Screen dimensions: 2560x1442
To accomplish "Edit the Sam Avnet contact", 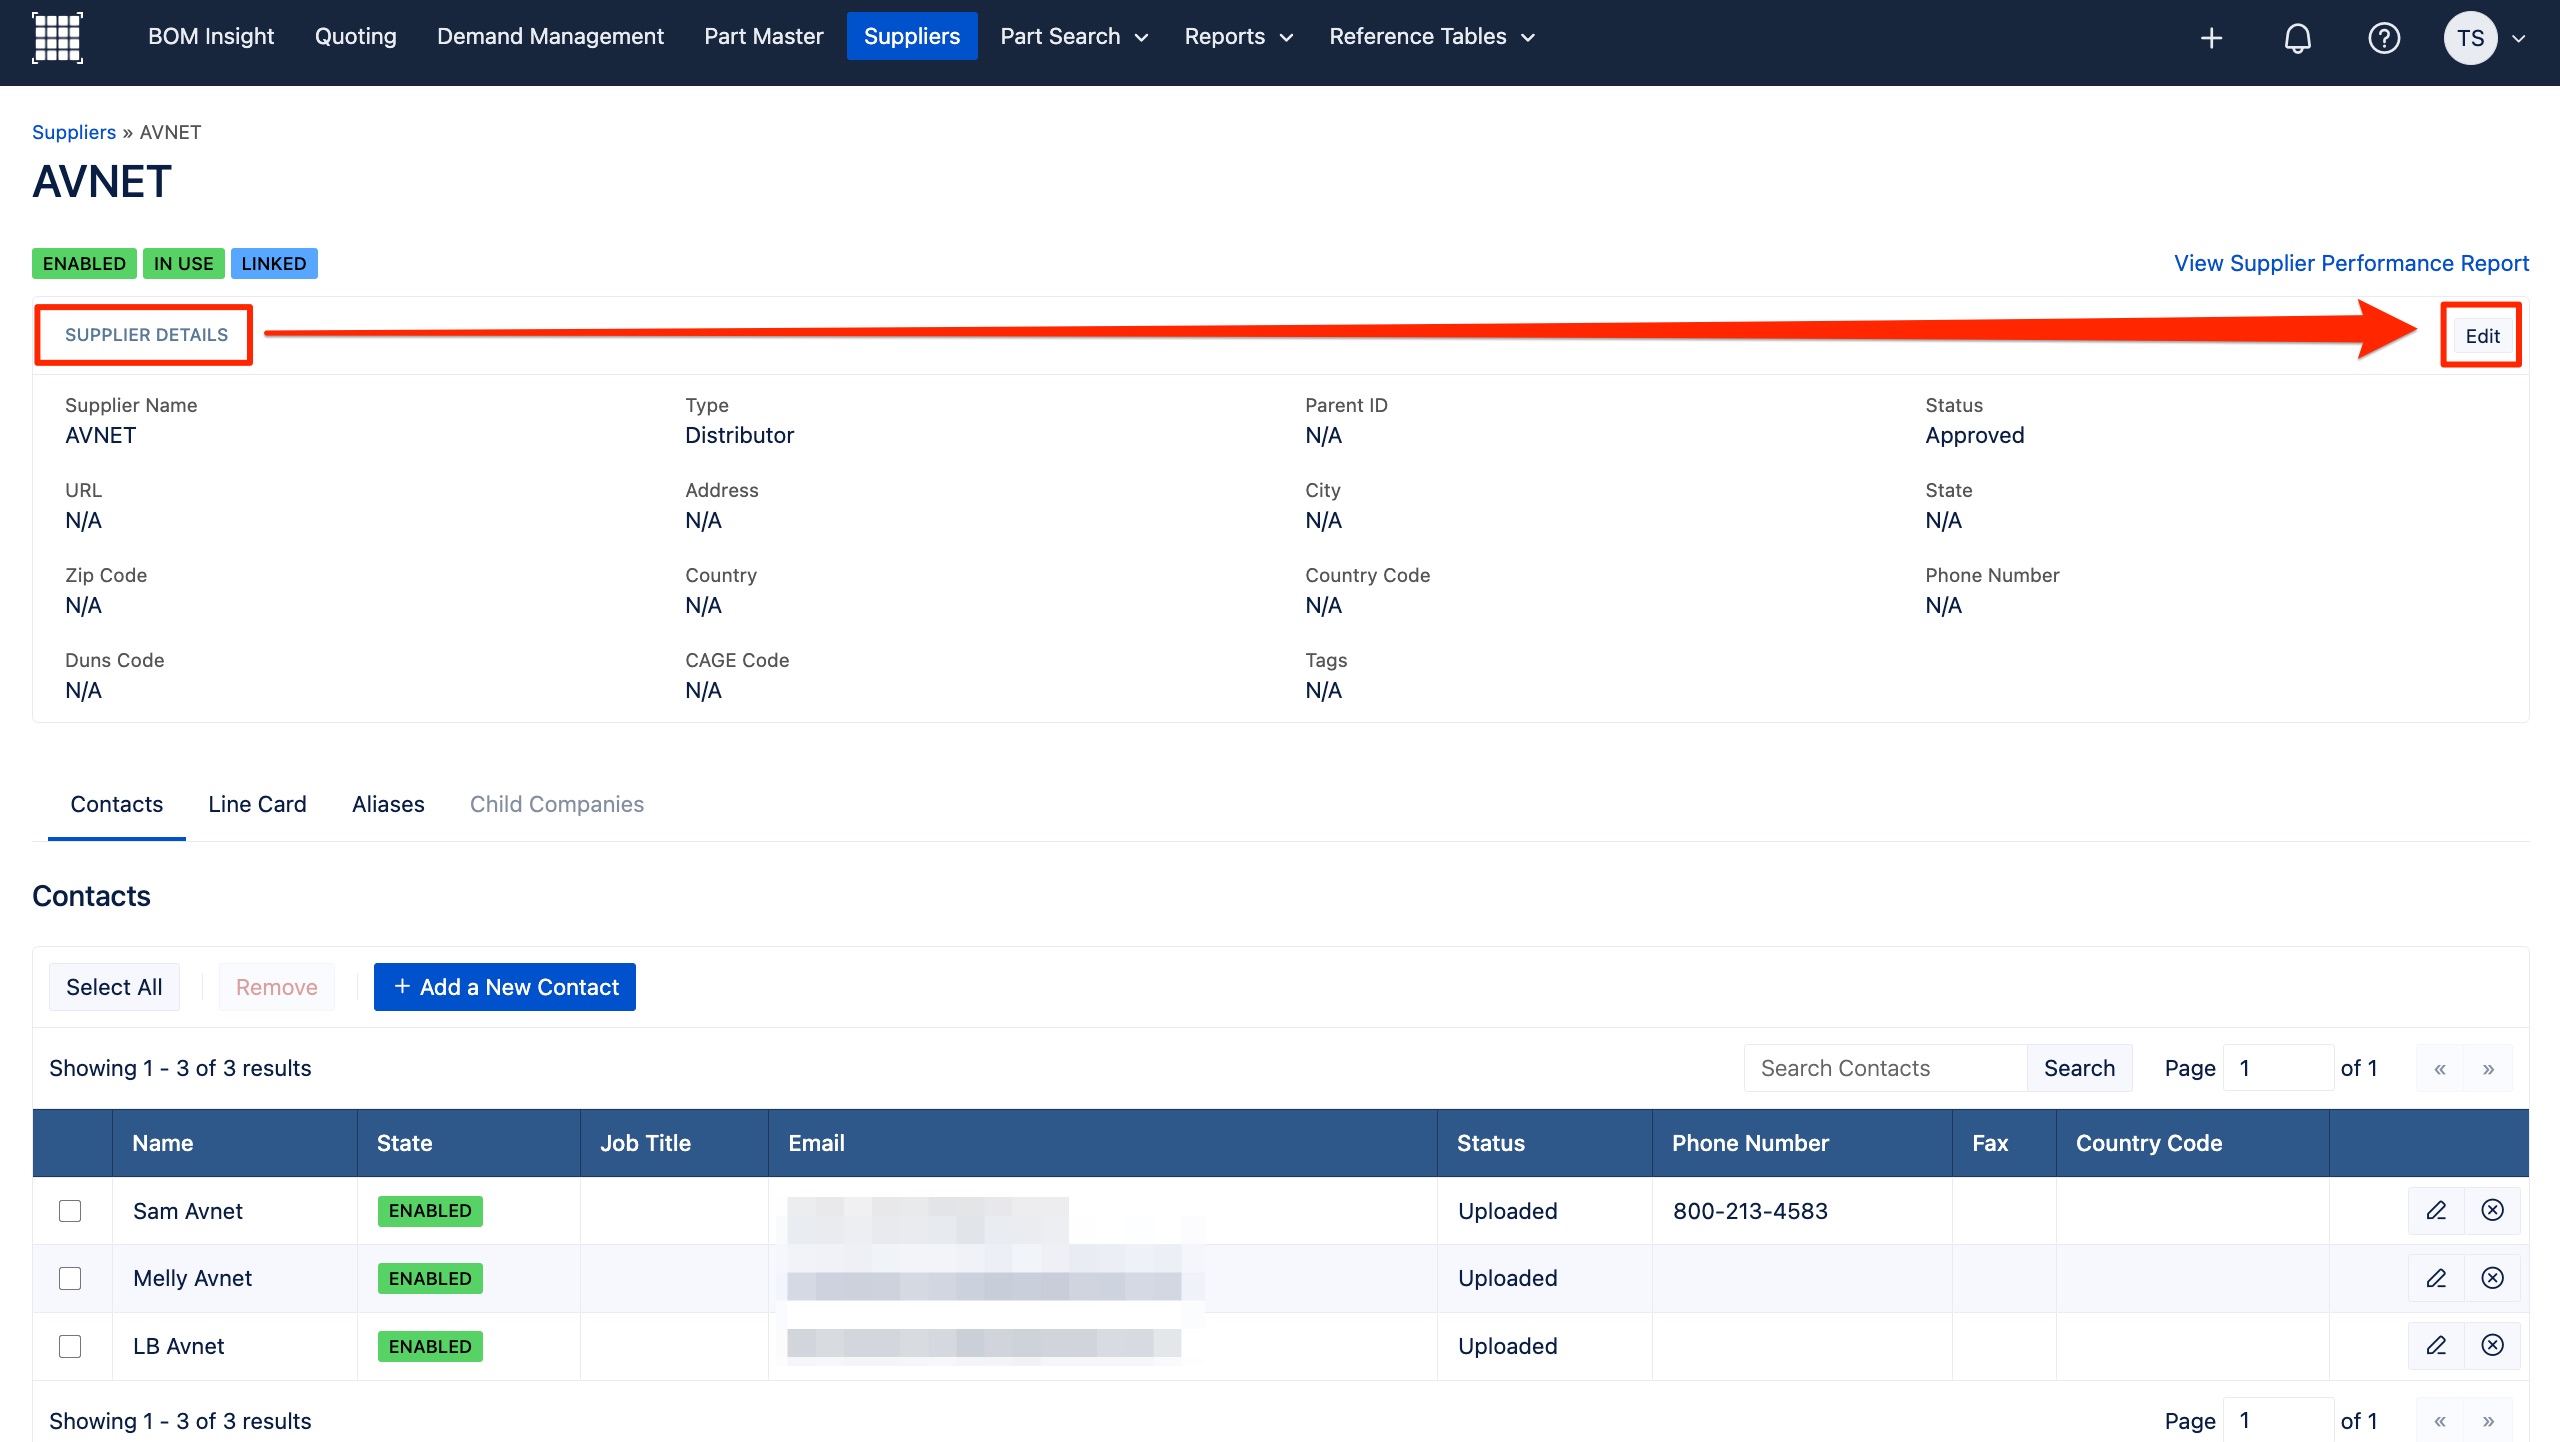I will tap(2436, 1211).
